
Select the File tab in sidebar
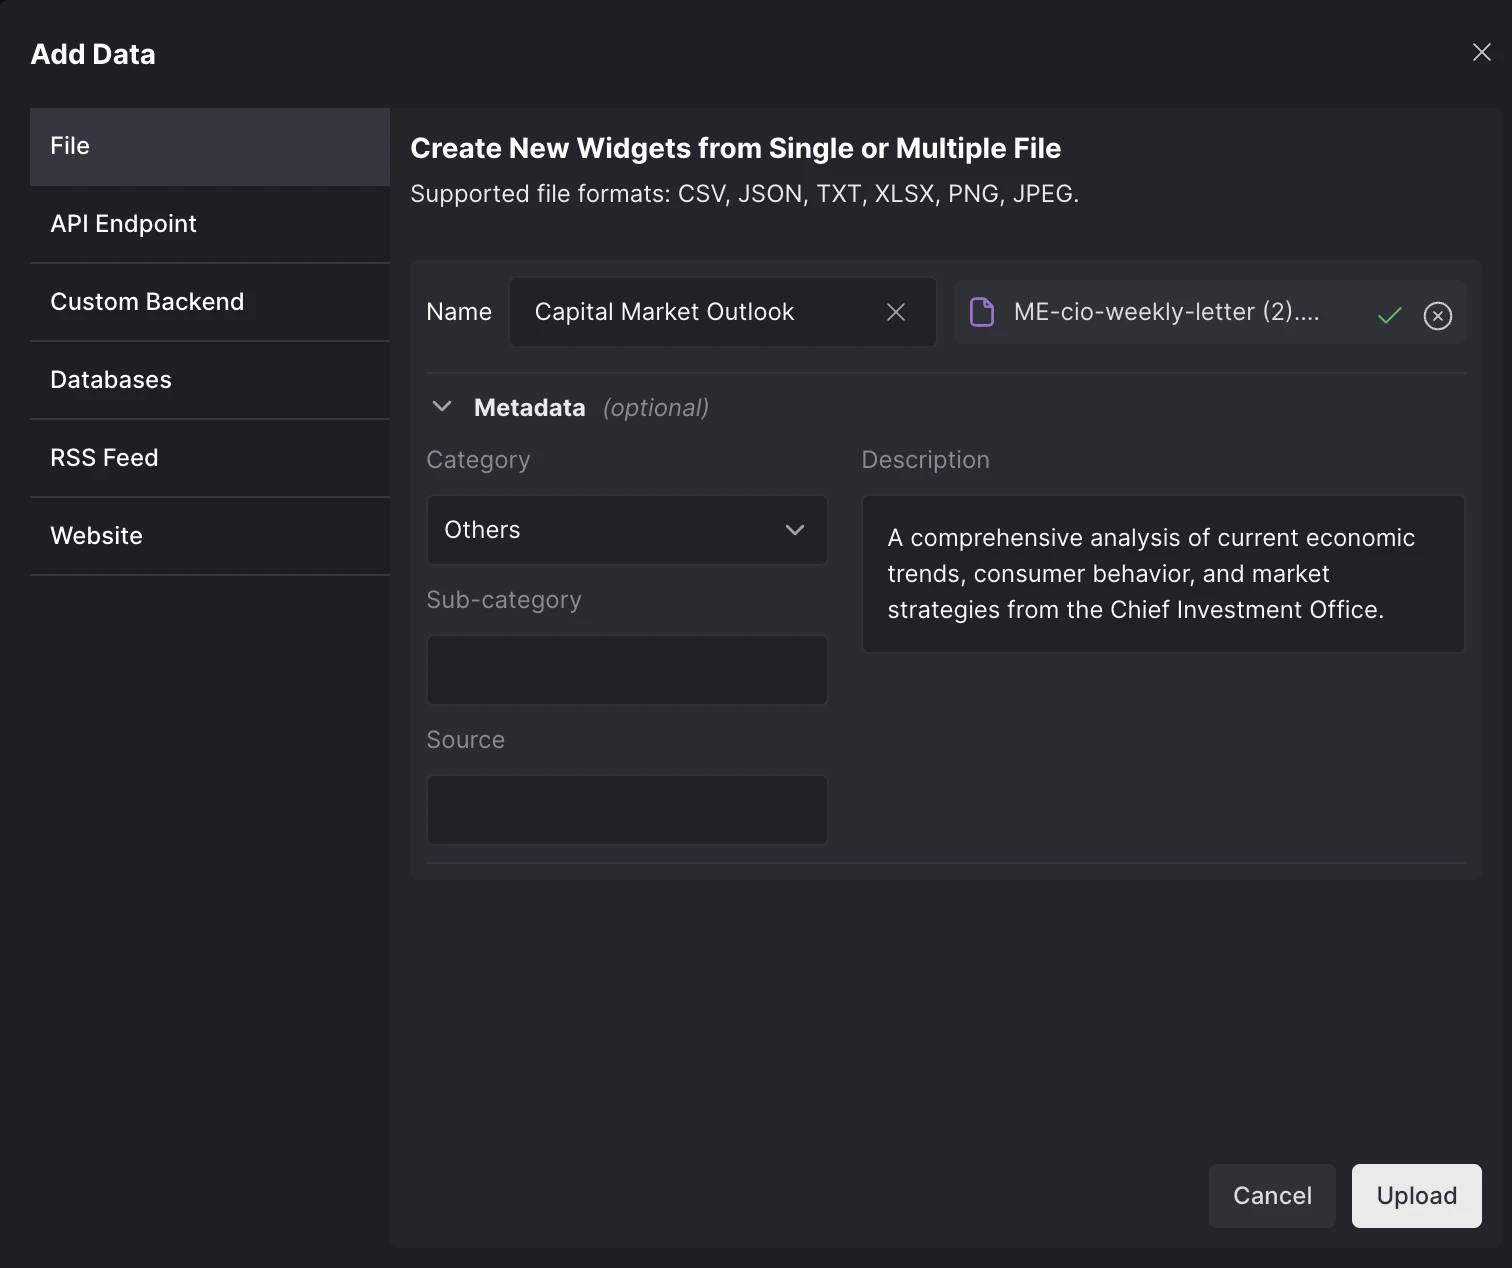click(x=210, y=146)
